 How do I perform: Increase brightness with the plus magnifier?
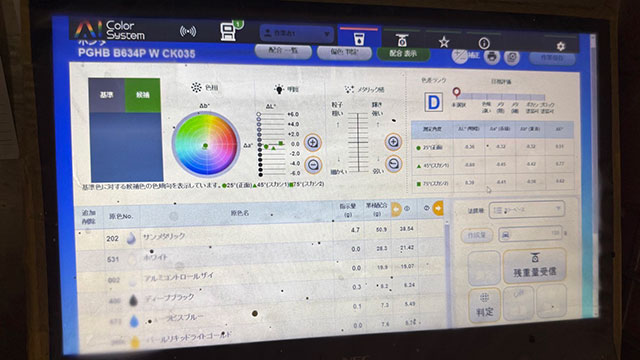313,142
